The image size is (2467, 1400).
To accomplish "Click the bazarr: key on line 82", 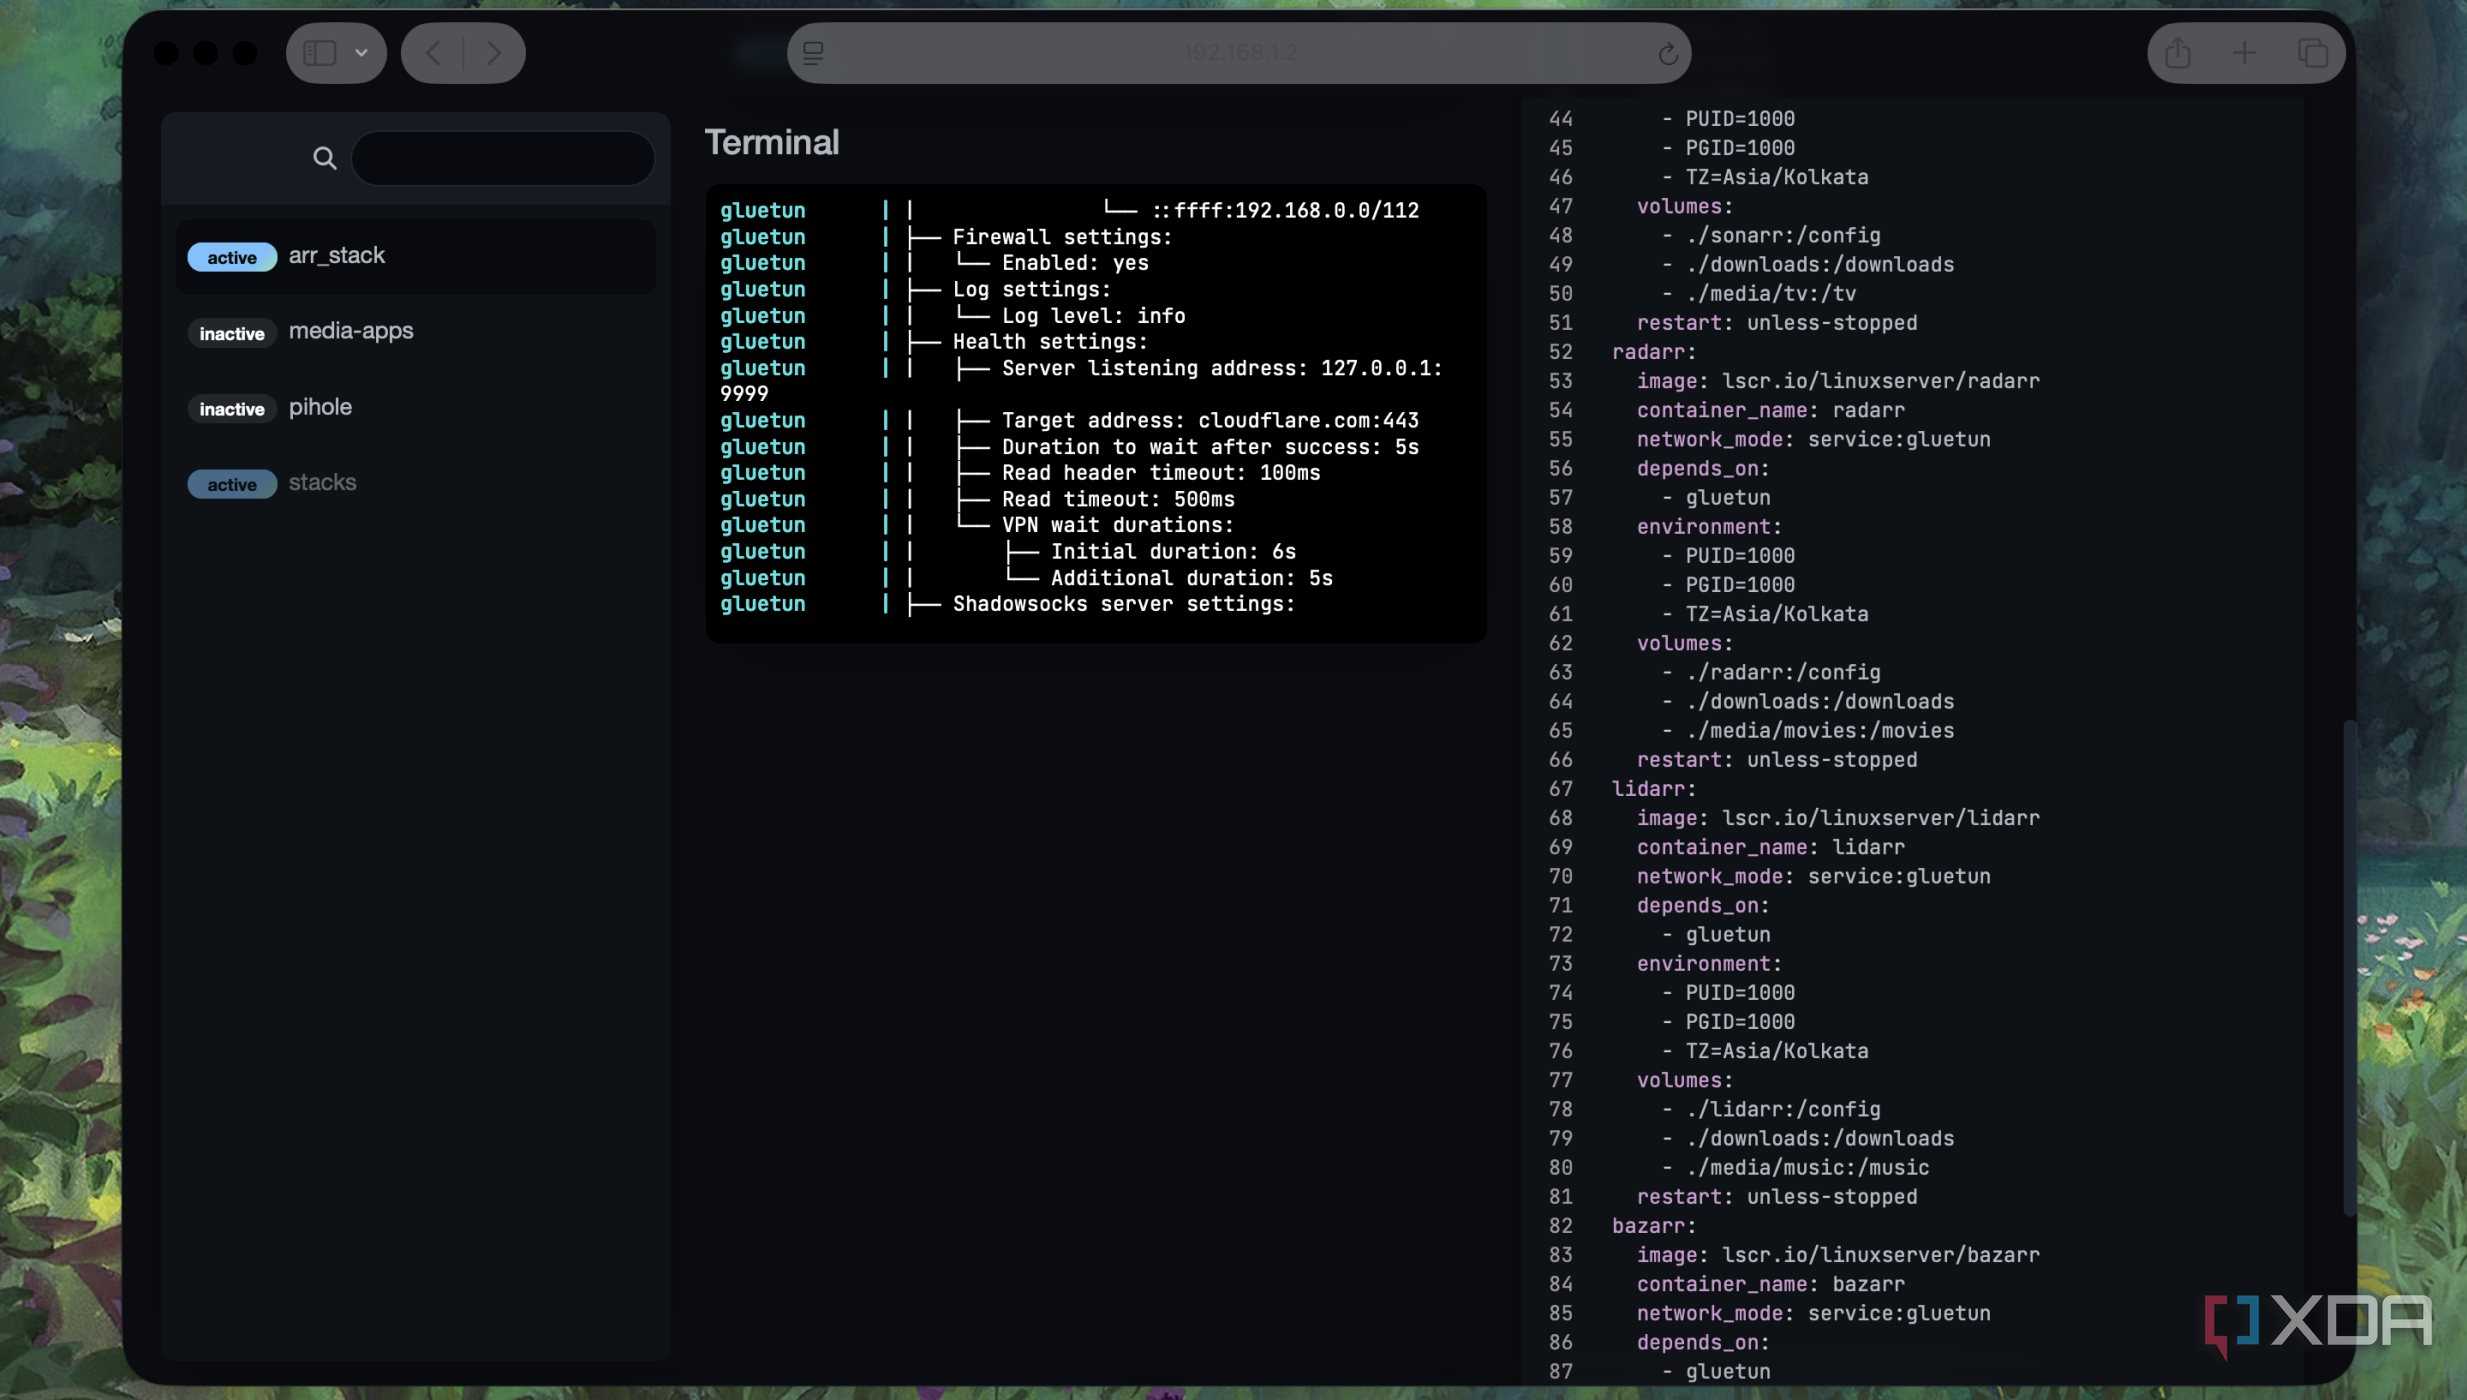I will pos(1654,1226).
